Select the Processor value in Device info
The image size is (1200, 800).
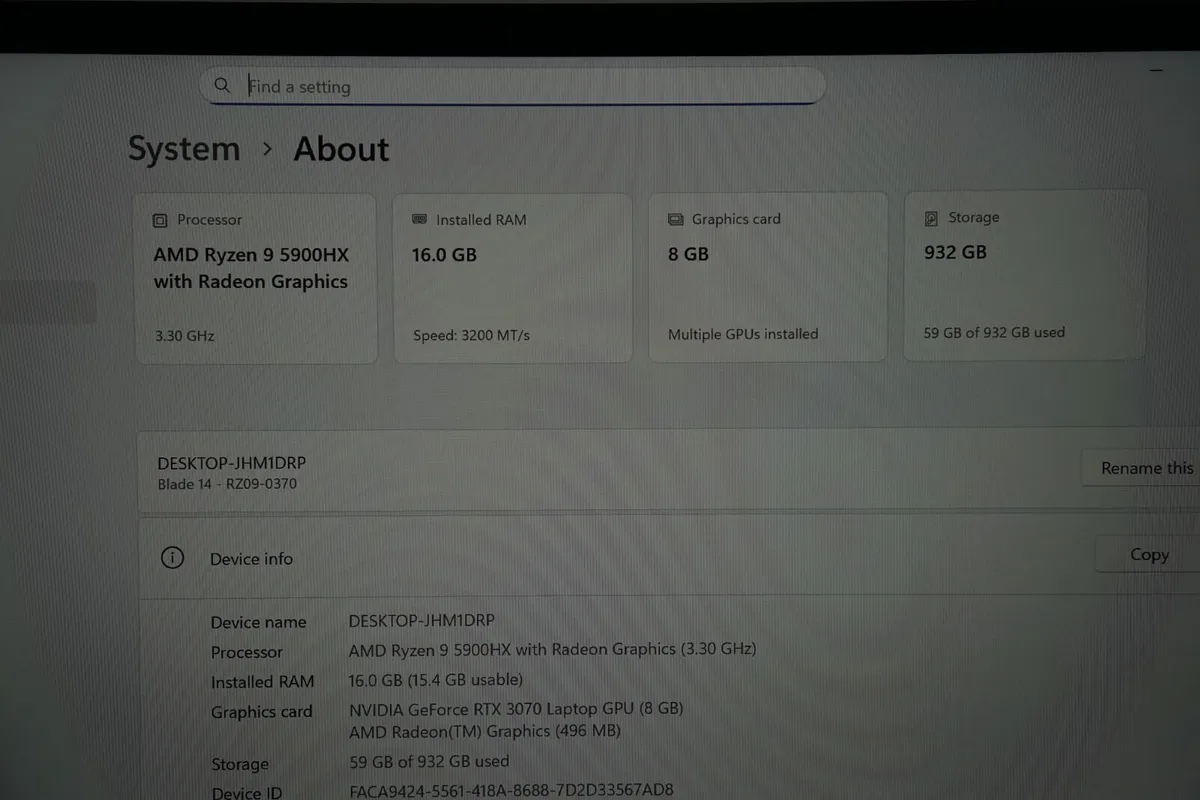[x=552, y=649]
